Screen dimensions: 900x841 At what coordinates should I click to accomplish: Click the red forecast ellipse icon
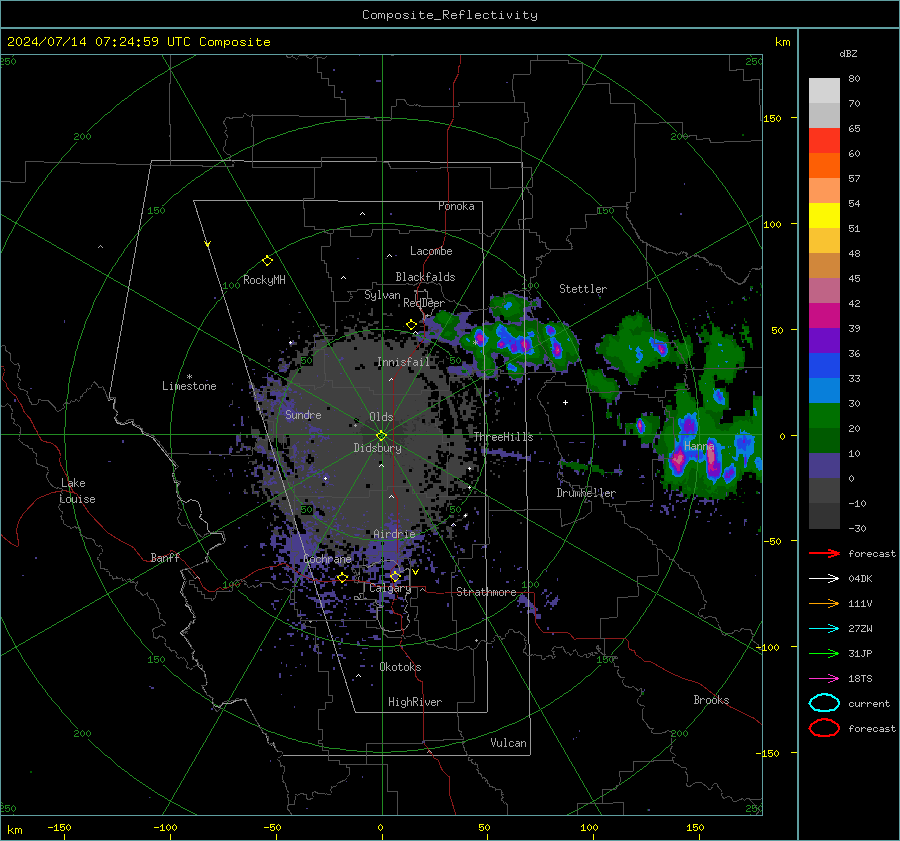coord(824,728)
